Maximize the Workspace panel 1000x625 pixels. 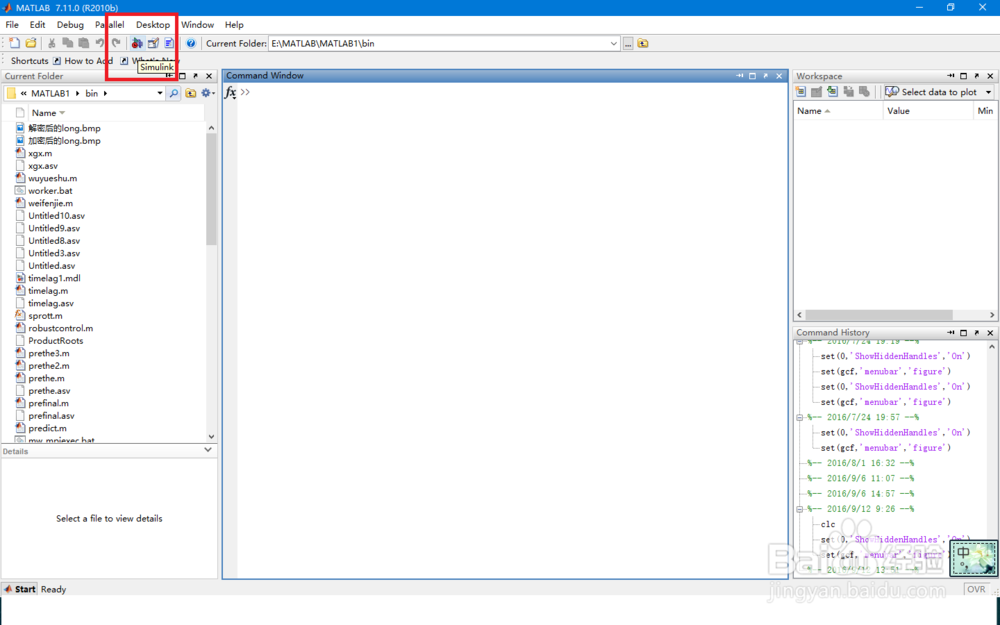point(964,76)
